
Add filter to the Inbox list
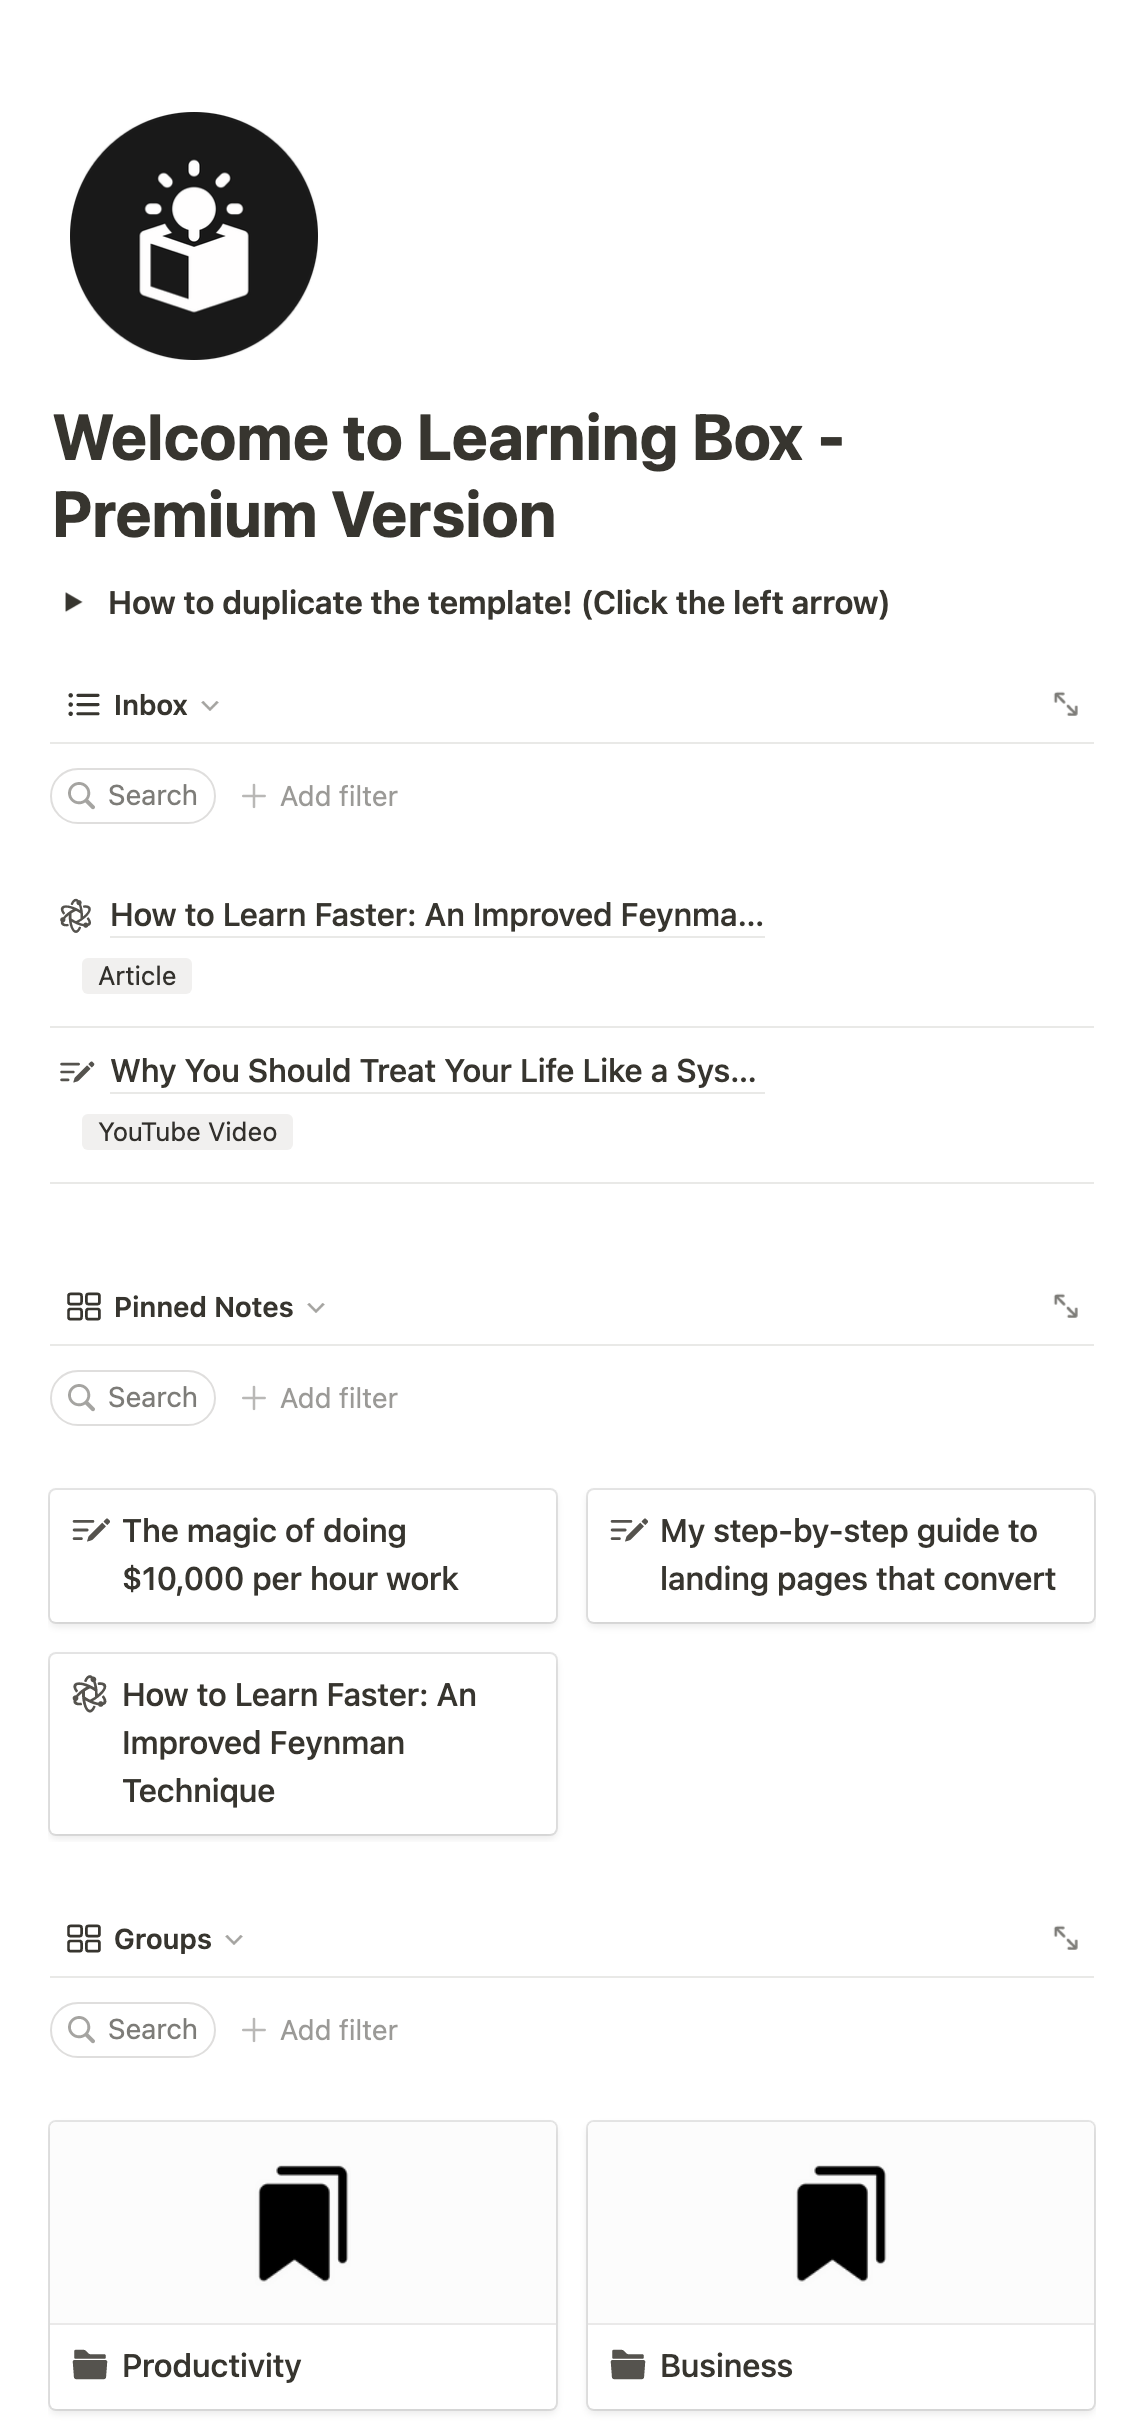click(x=320, y=796)
